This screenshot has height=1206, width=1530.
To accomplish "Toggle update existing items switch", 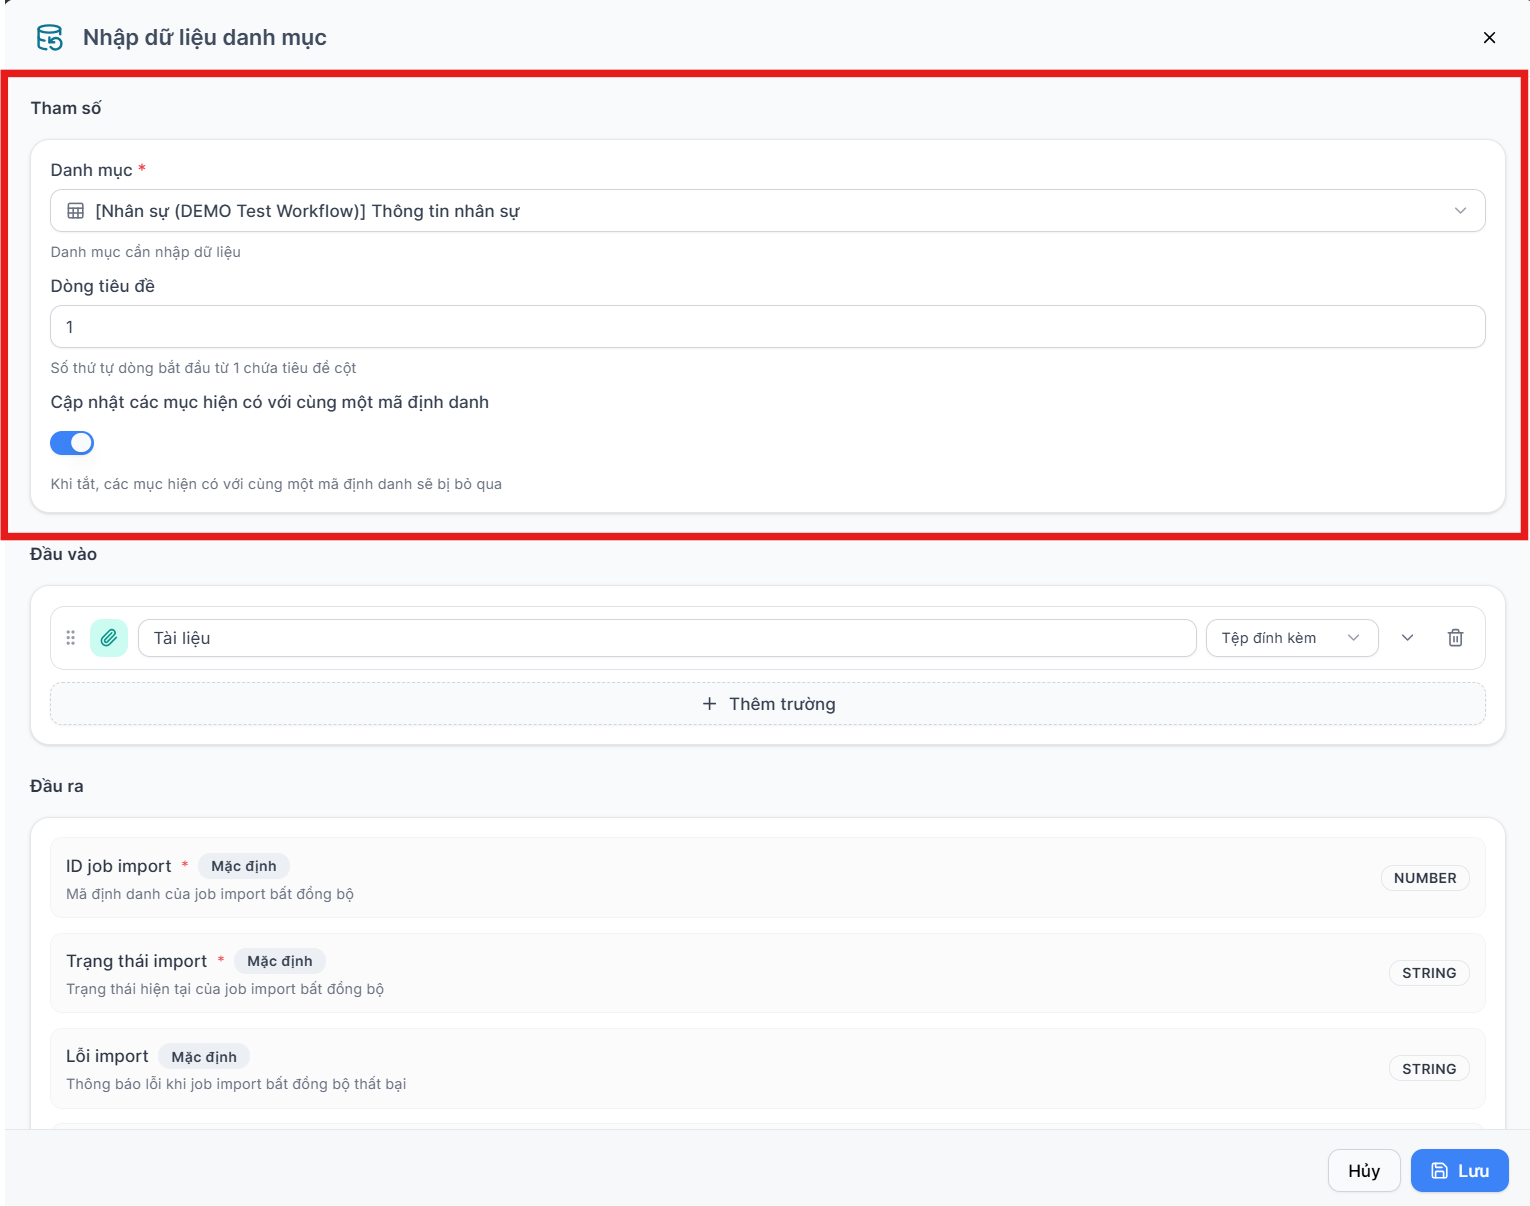I will (72, 443).
